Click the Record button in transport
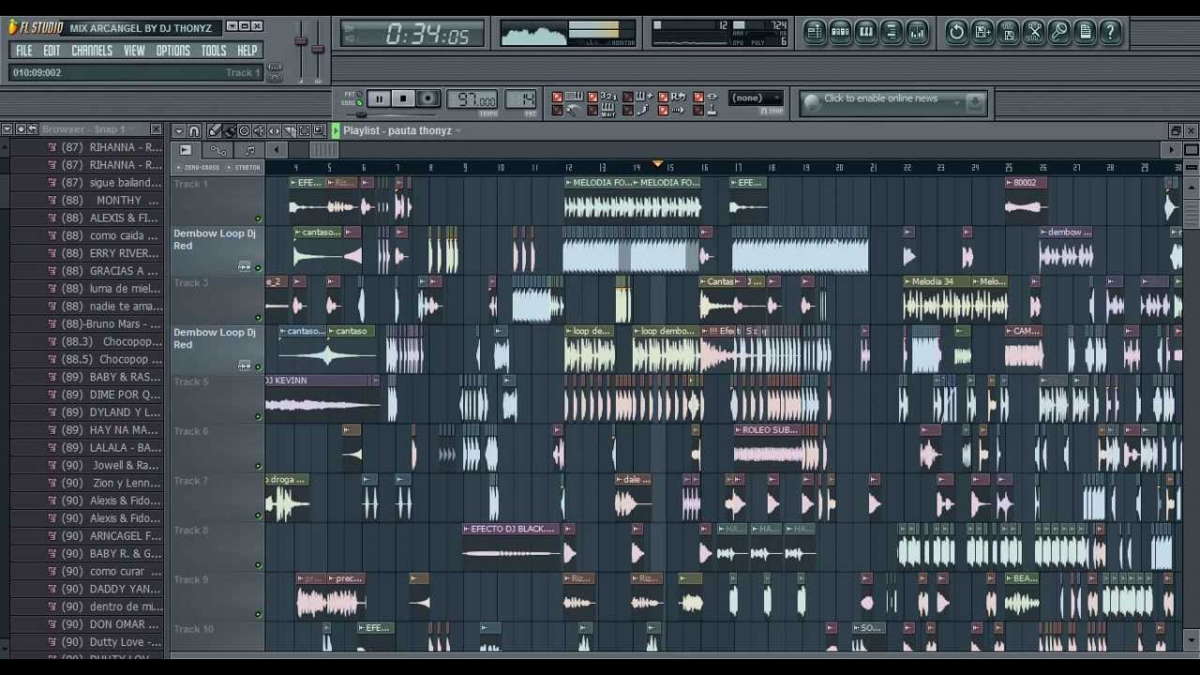The width and height of the screenshot is (1200, 675). pyautogui.click(x=429, y=98)
